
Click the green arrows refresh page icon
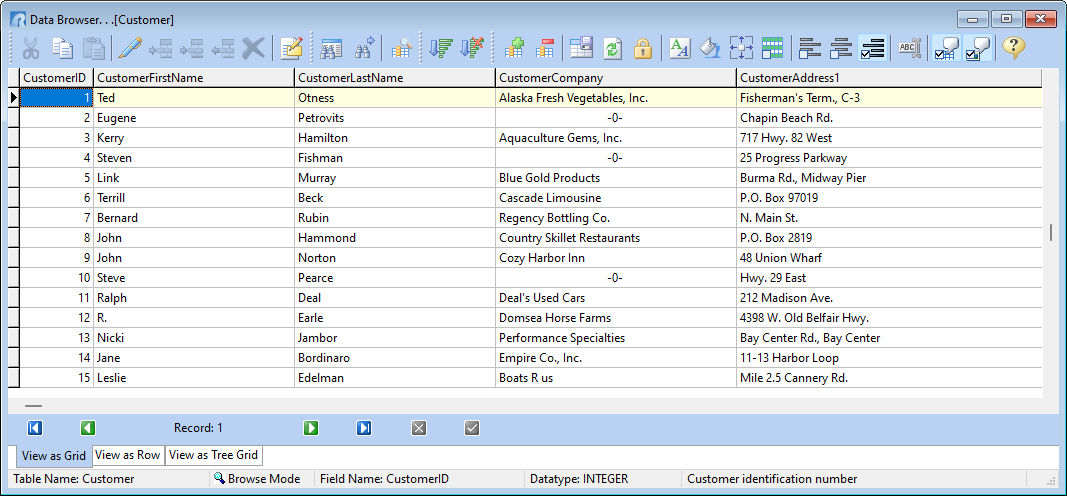tap(613, 48)
